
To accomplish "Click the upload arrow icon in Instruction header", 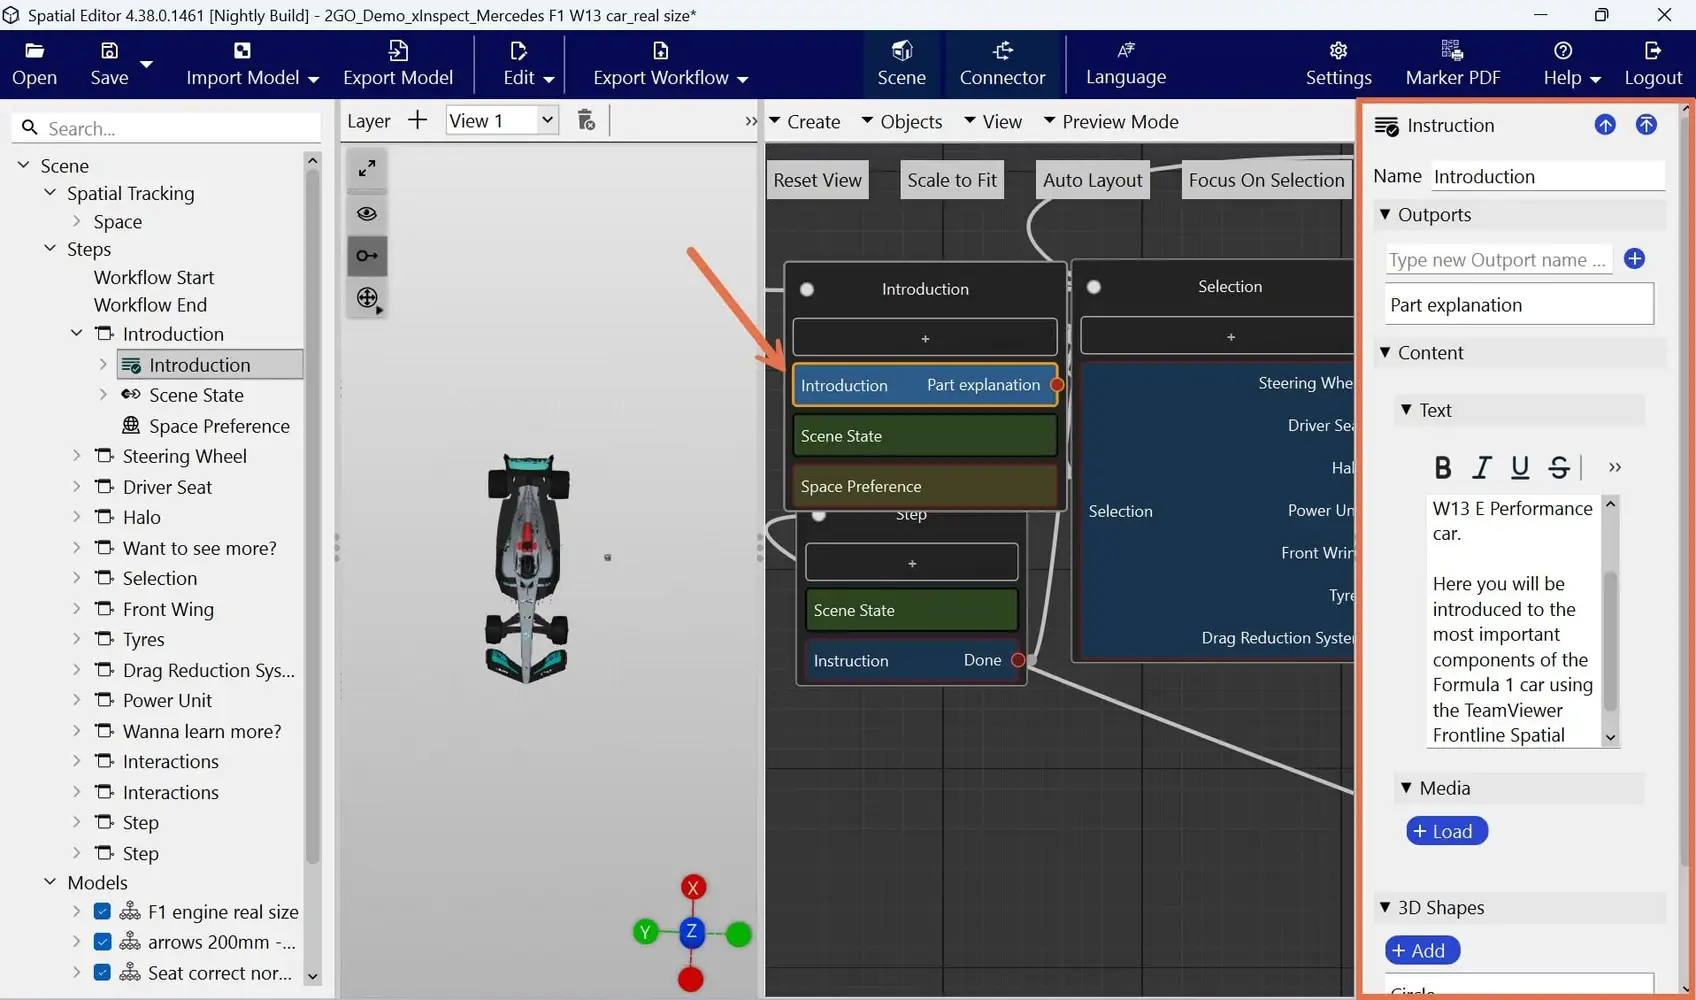I will tap(1605, 125).
